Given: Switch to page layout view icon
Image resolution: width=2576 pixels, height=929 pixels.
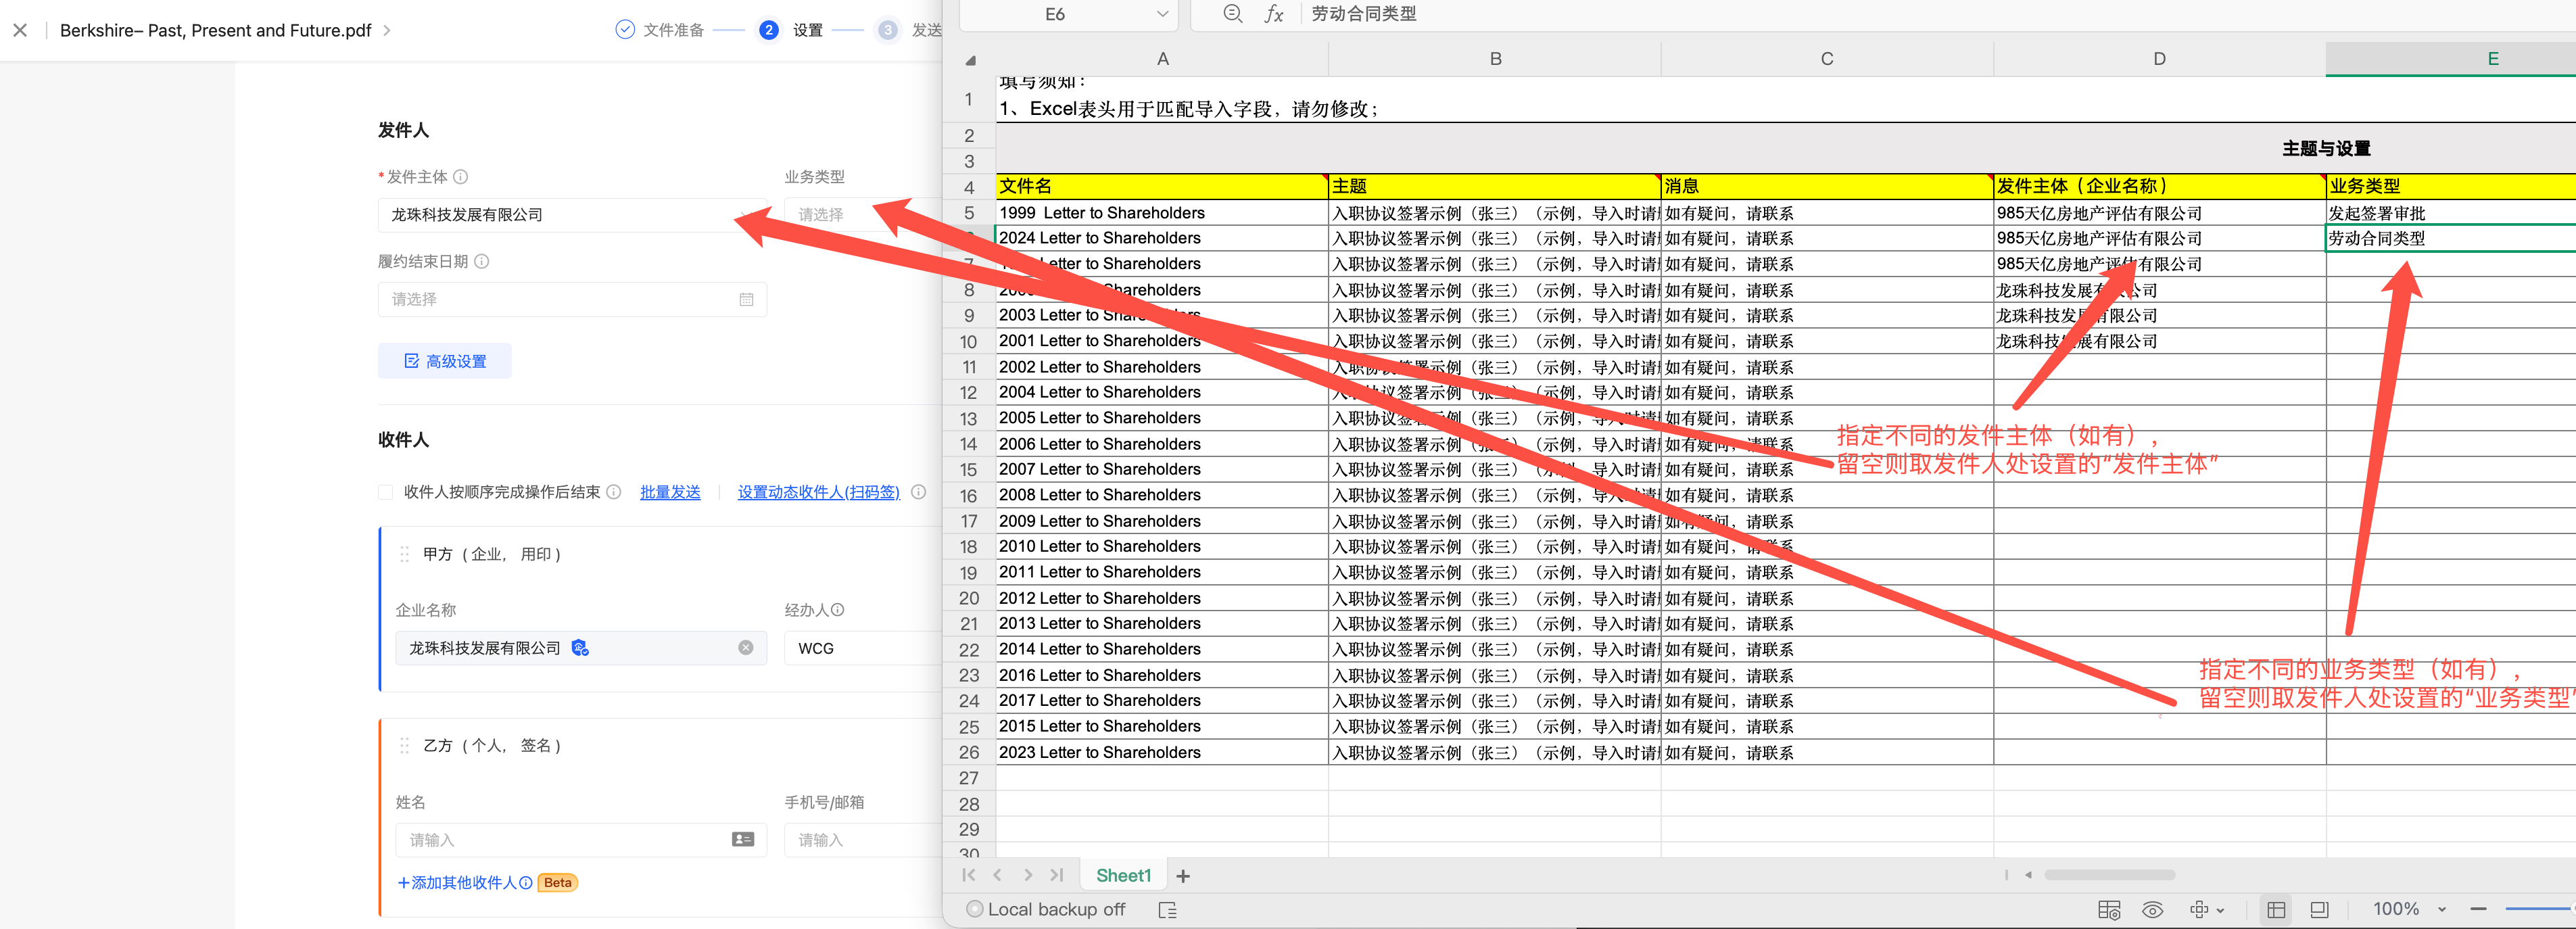Looking at the screenshot, I should pyautogui.click(x=2319, y=910).
